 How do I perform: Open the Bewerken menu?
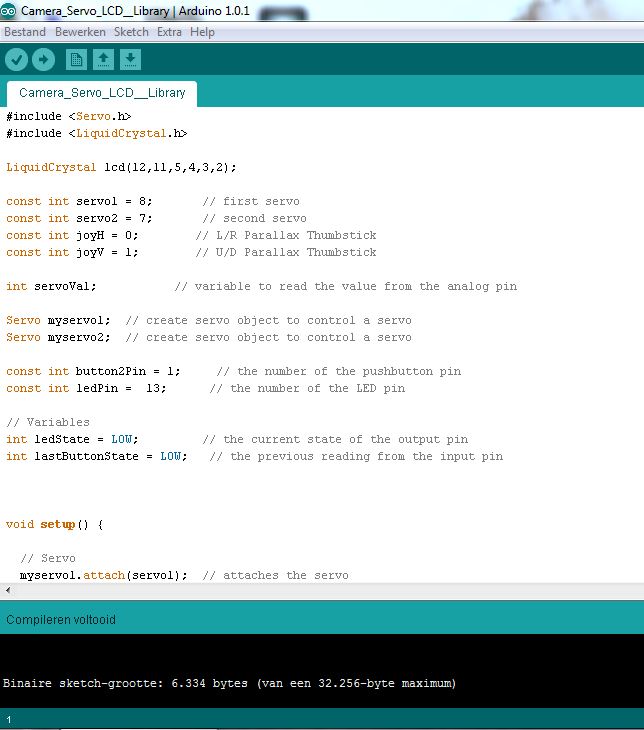click(80, 32)
